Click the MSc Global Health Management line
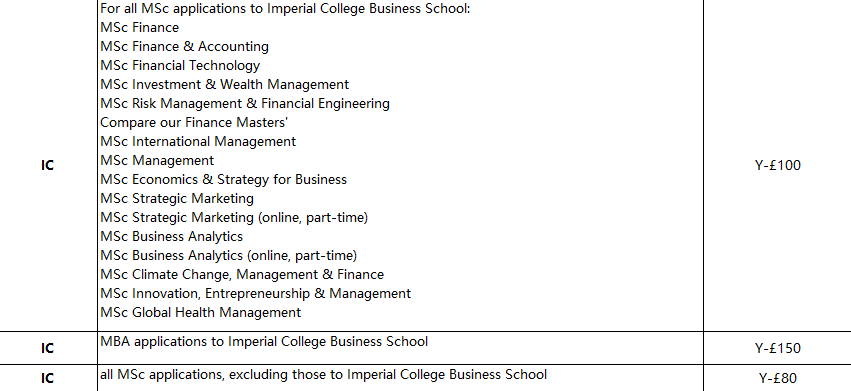The height and width of the screenshot is (391, 851). [200, 312]
